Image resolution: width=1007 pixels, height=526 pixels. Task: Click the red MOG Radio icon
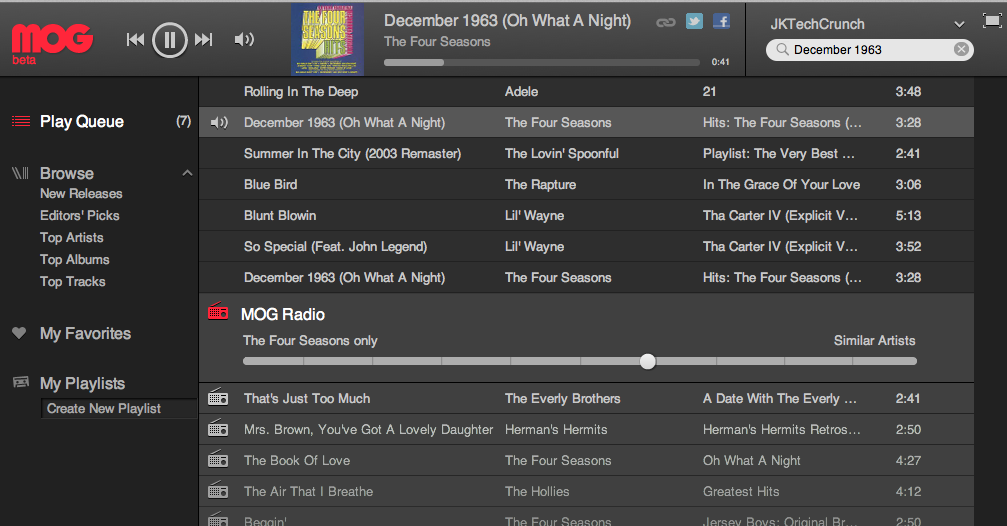click(x=218, y=311)
